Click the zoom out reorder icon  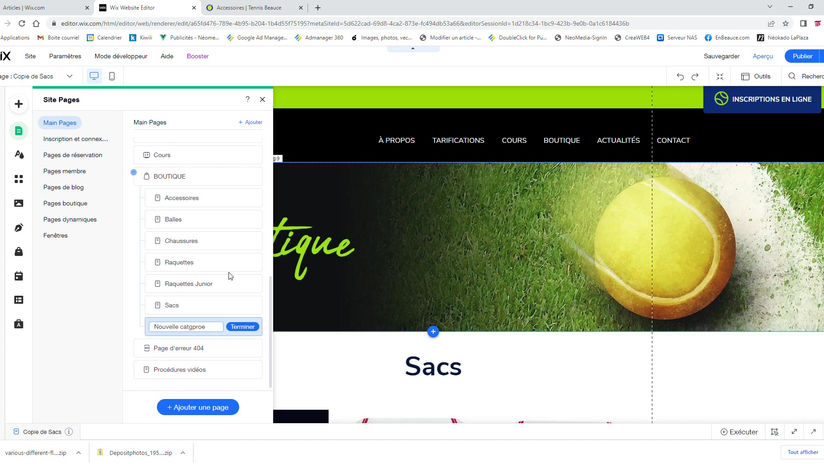720,77
